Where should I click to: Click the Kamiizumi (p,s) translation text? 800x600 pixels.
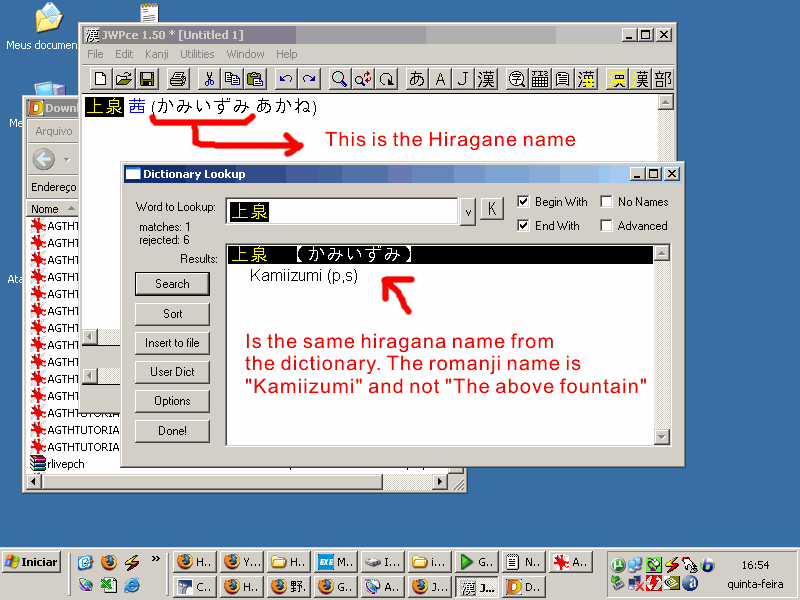tap(304, 276)
